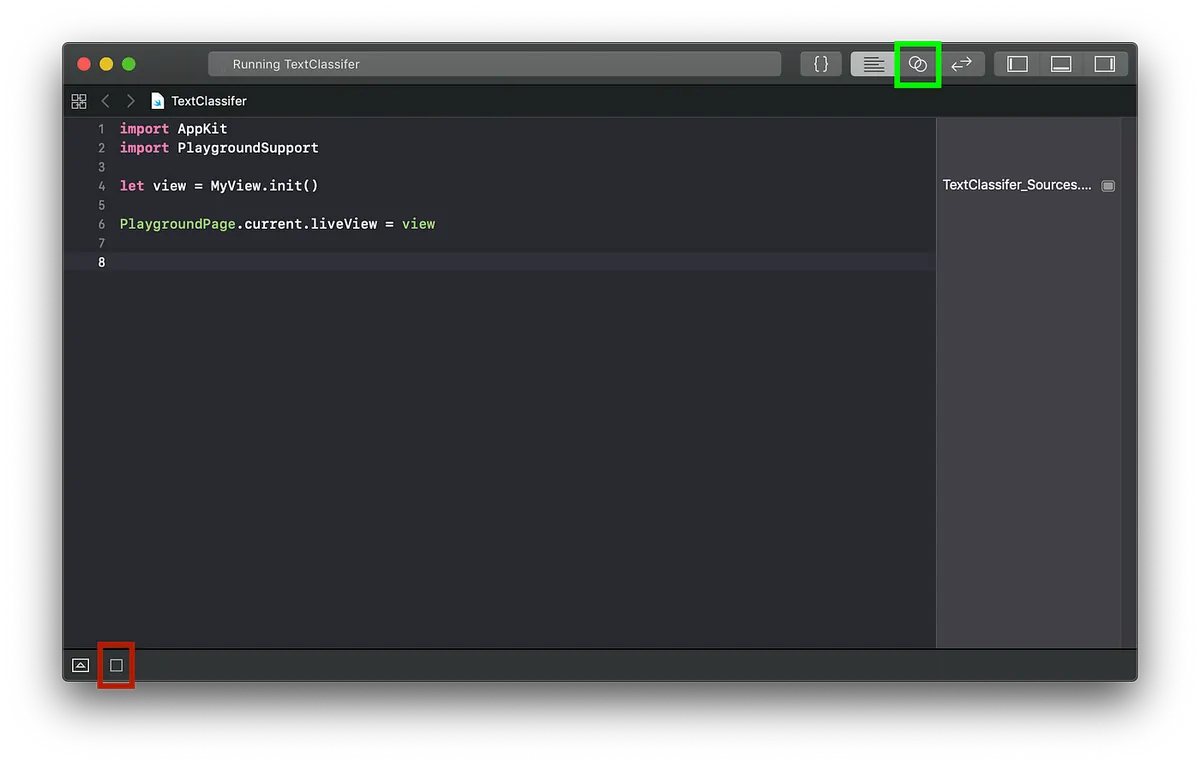Screen dimensions: 1200x764
Task: Select the side-by-side editor mode
Action: pos(962,63)
